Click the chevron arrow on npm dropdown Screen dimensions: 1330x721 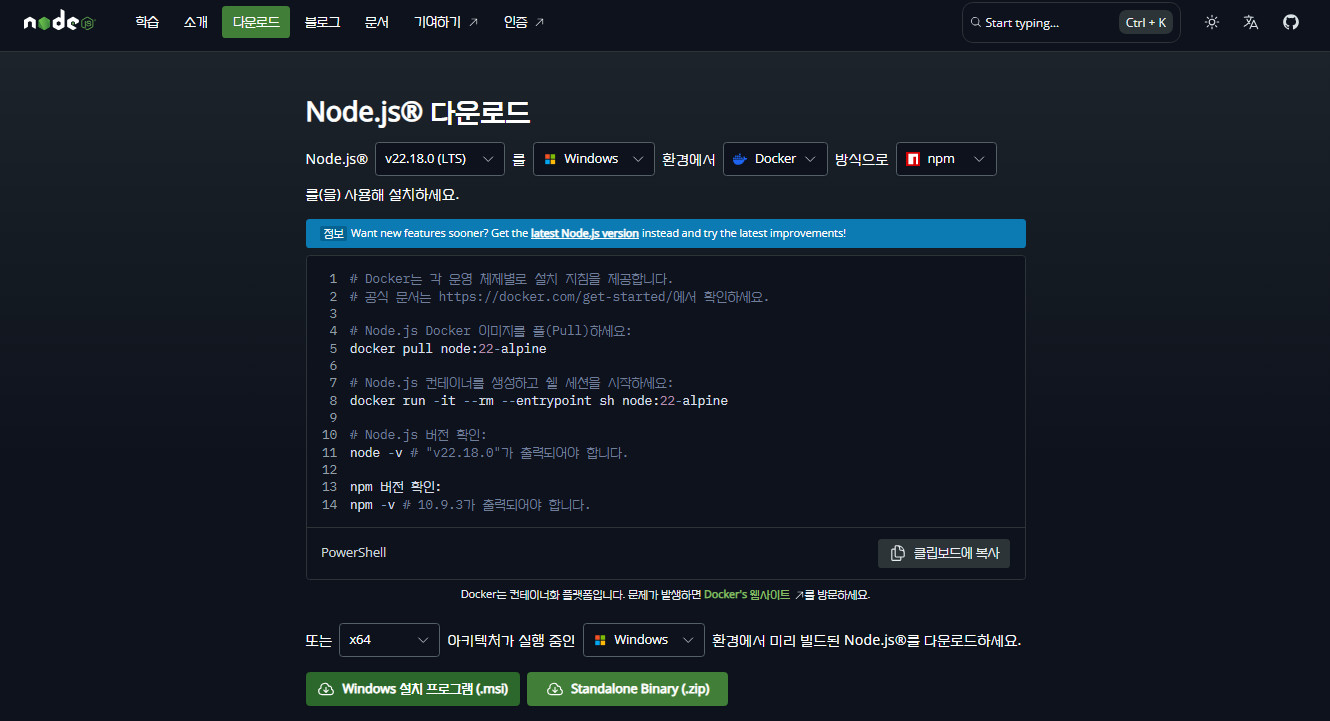tap(979, 159)
